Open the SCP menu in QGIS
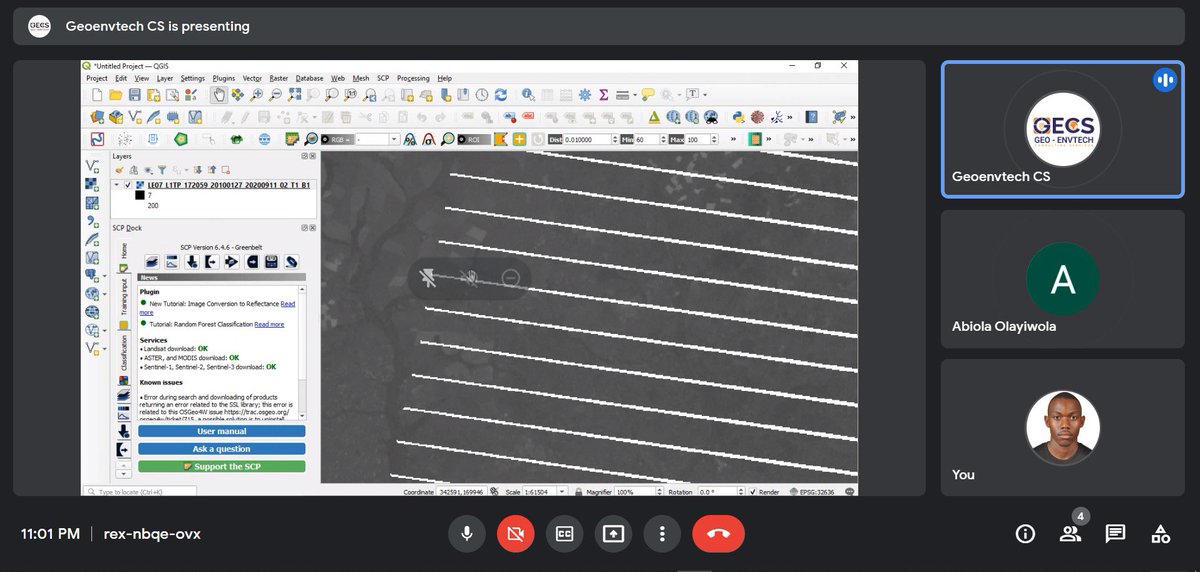Image resolution: width=1200 pixels, height=572 pixels. pyautogui.click(x=383, y=78)
